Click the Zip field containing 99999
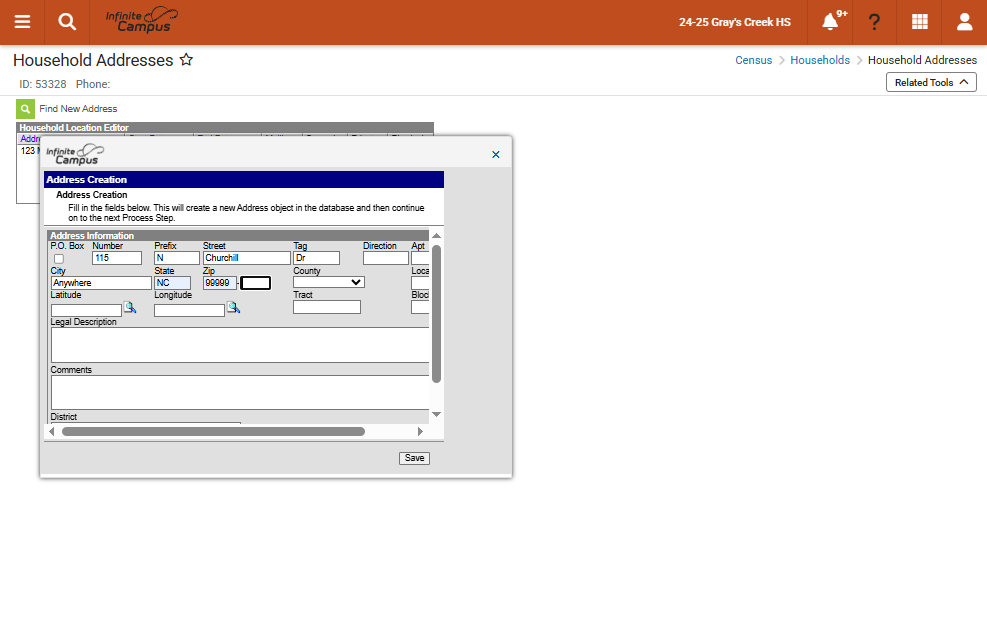Viewport: 987px width, 641px height. pos(220,283)
